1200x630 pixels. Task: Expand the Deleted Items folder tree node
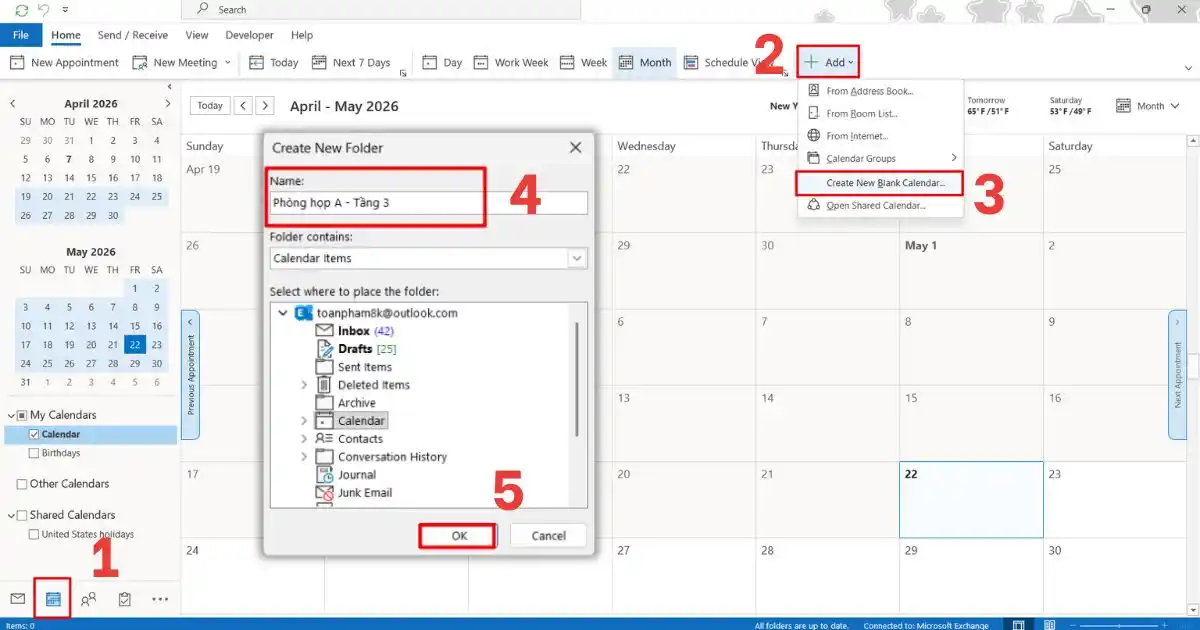pos(304,385)
